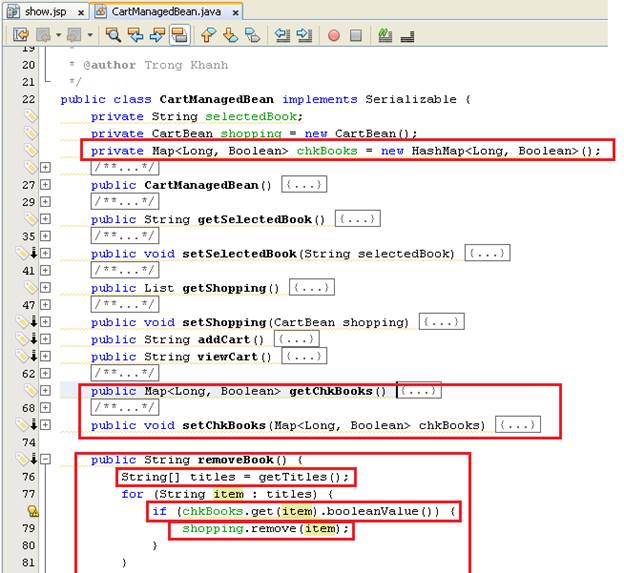This screenshot has height=573, width=624.
Task: Start Macro Recording with red circle
Action: (x=334, y=35)
